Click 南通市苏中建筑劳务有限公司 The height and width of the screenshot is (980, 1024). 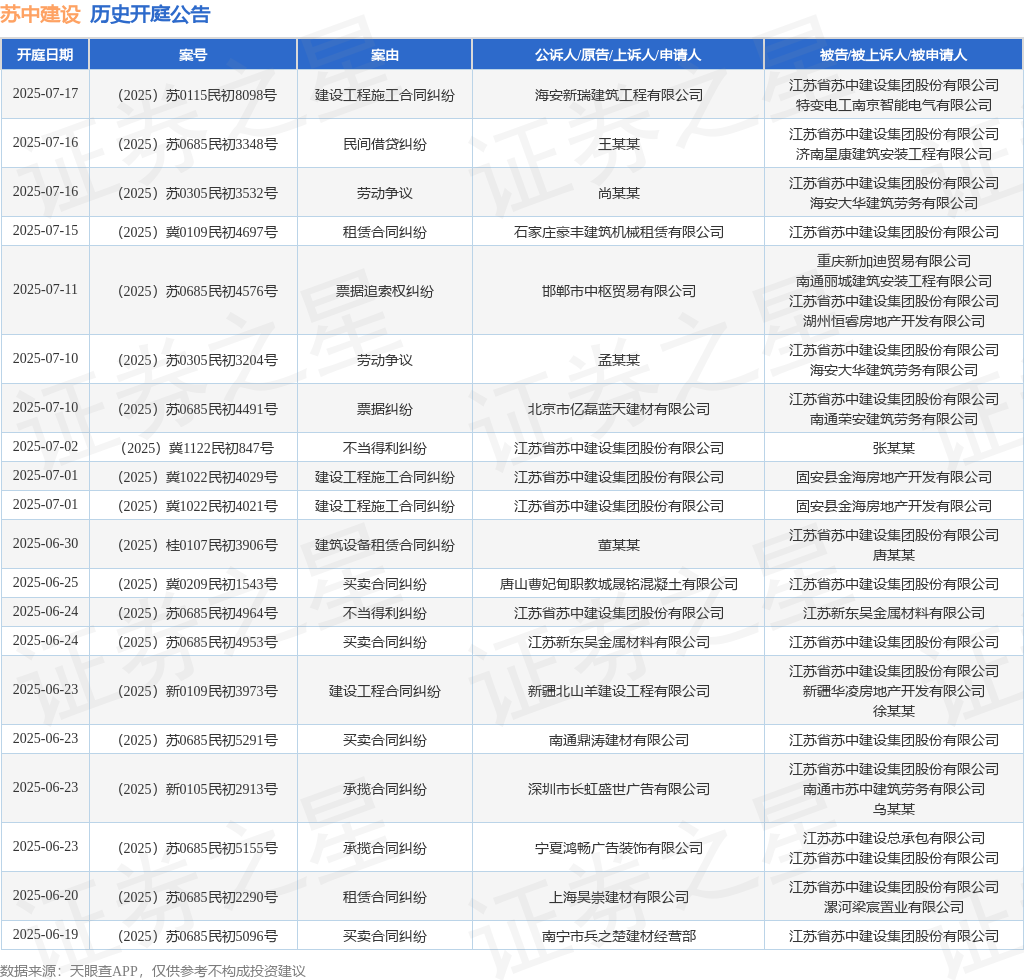click(x=893, y=789)
